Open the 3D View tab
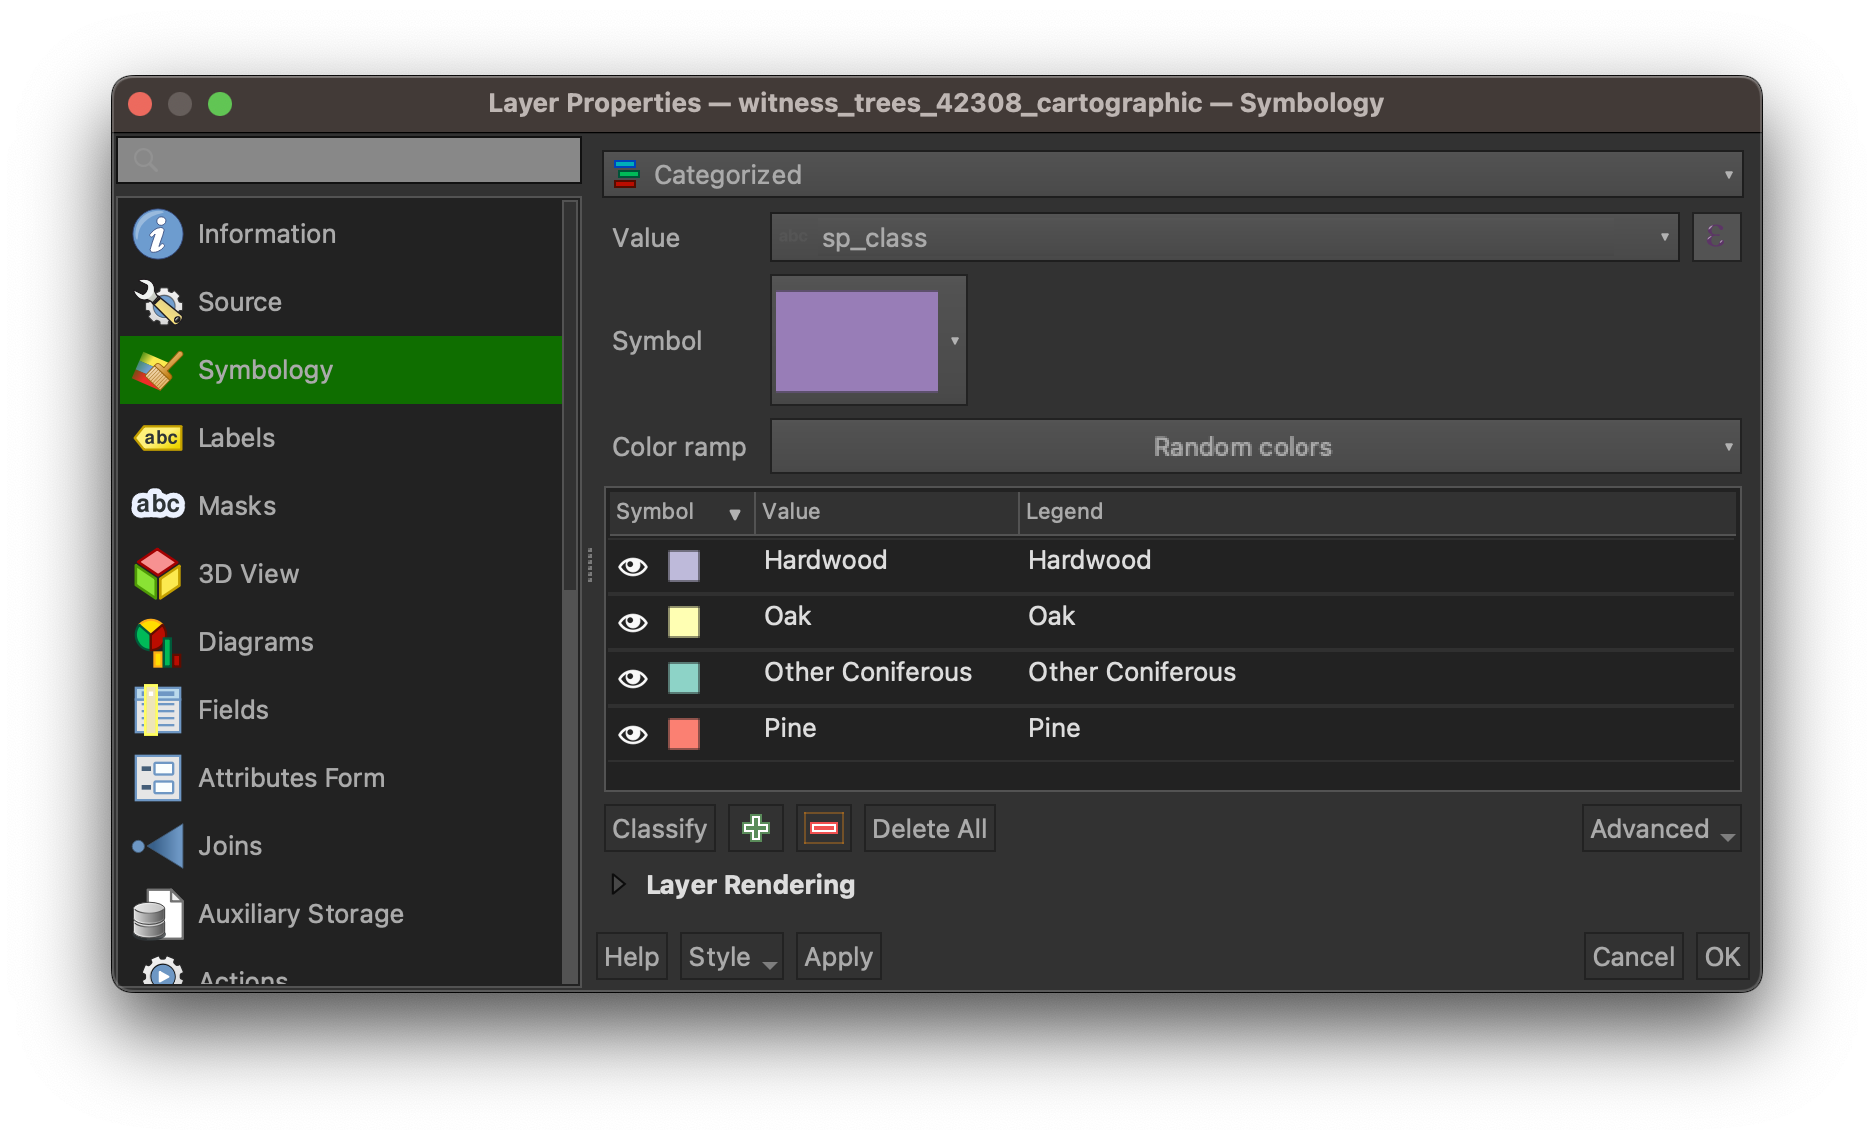The width and height of the screenshot is (1874, 1140). [x=341, y=574]
